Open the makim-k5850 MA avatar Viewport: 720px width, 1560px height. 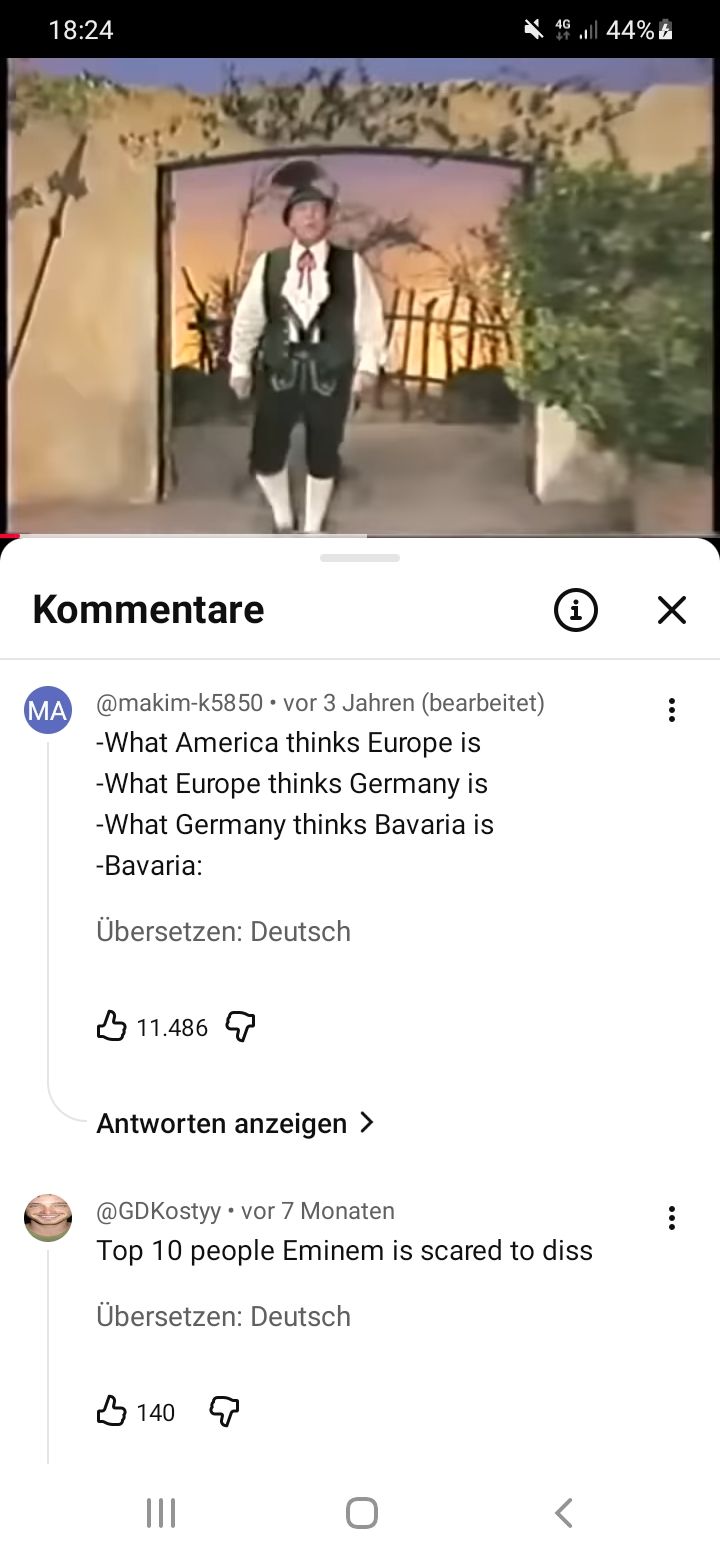[48, 711]
